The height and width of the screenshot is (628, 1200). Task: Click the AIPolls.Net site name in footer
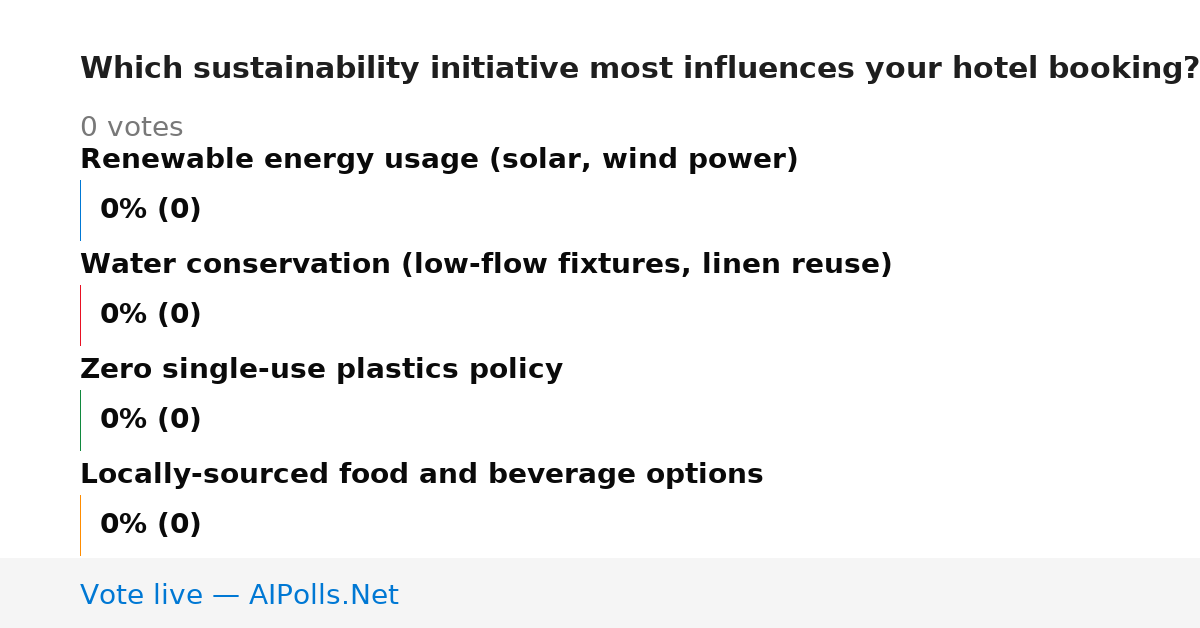(323, 596)
